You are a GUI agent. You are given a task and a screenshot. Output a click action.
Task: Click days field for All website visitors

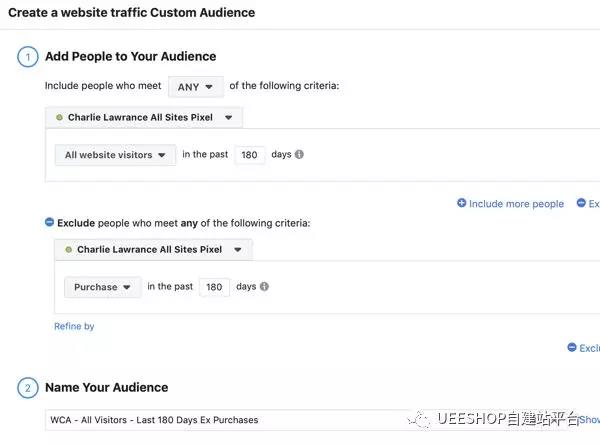[249, 155]
